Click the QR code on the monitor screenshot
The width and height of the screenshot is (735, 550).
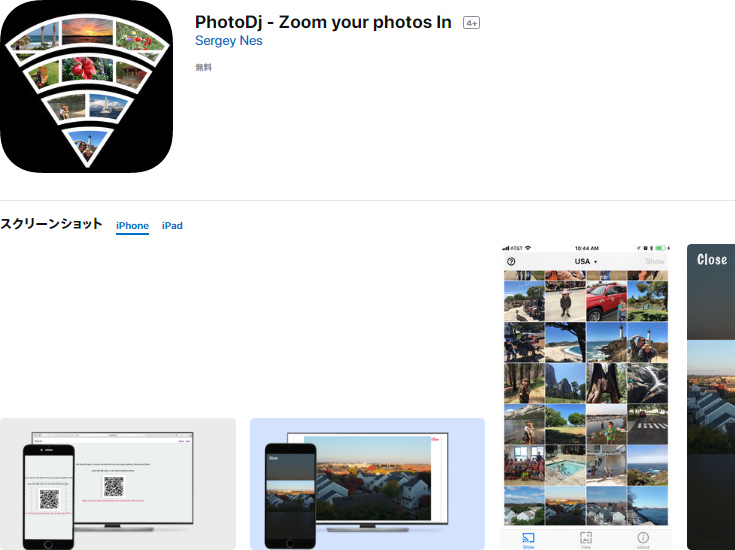(x=113, y=486)
